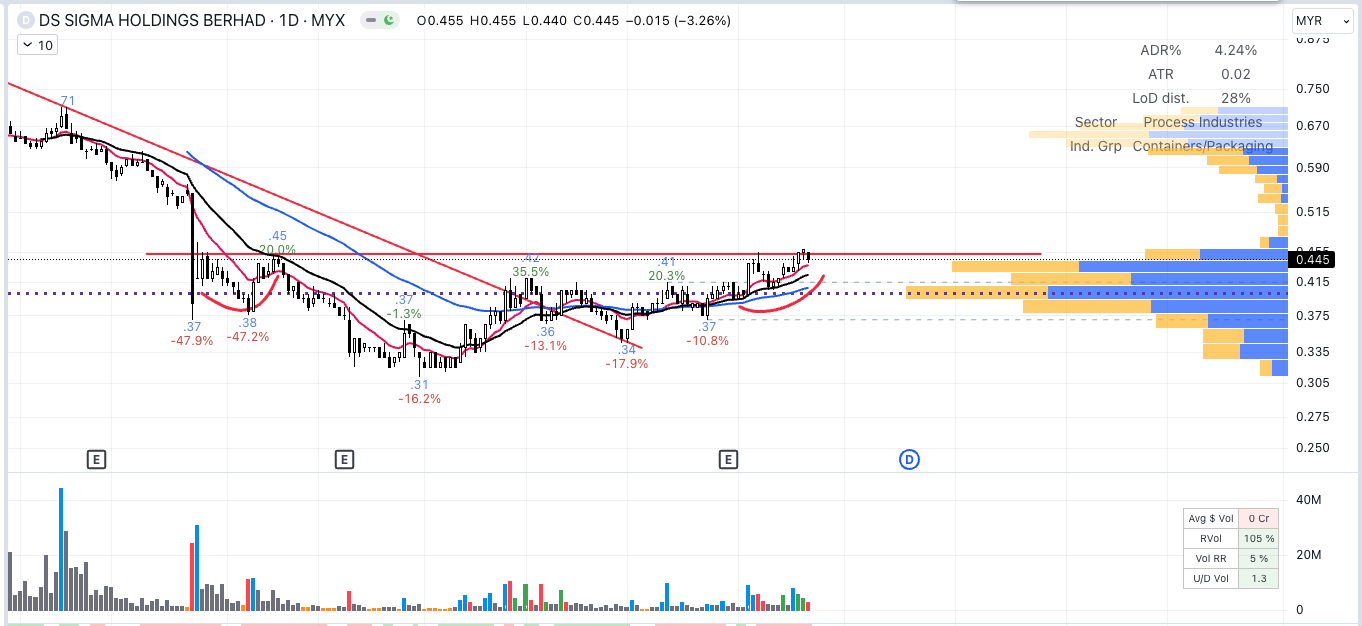
Task: Click the open value O0.455
Action: point(440,20)
